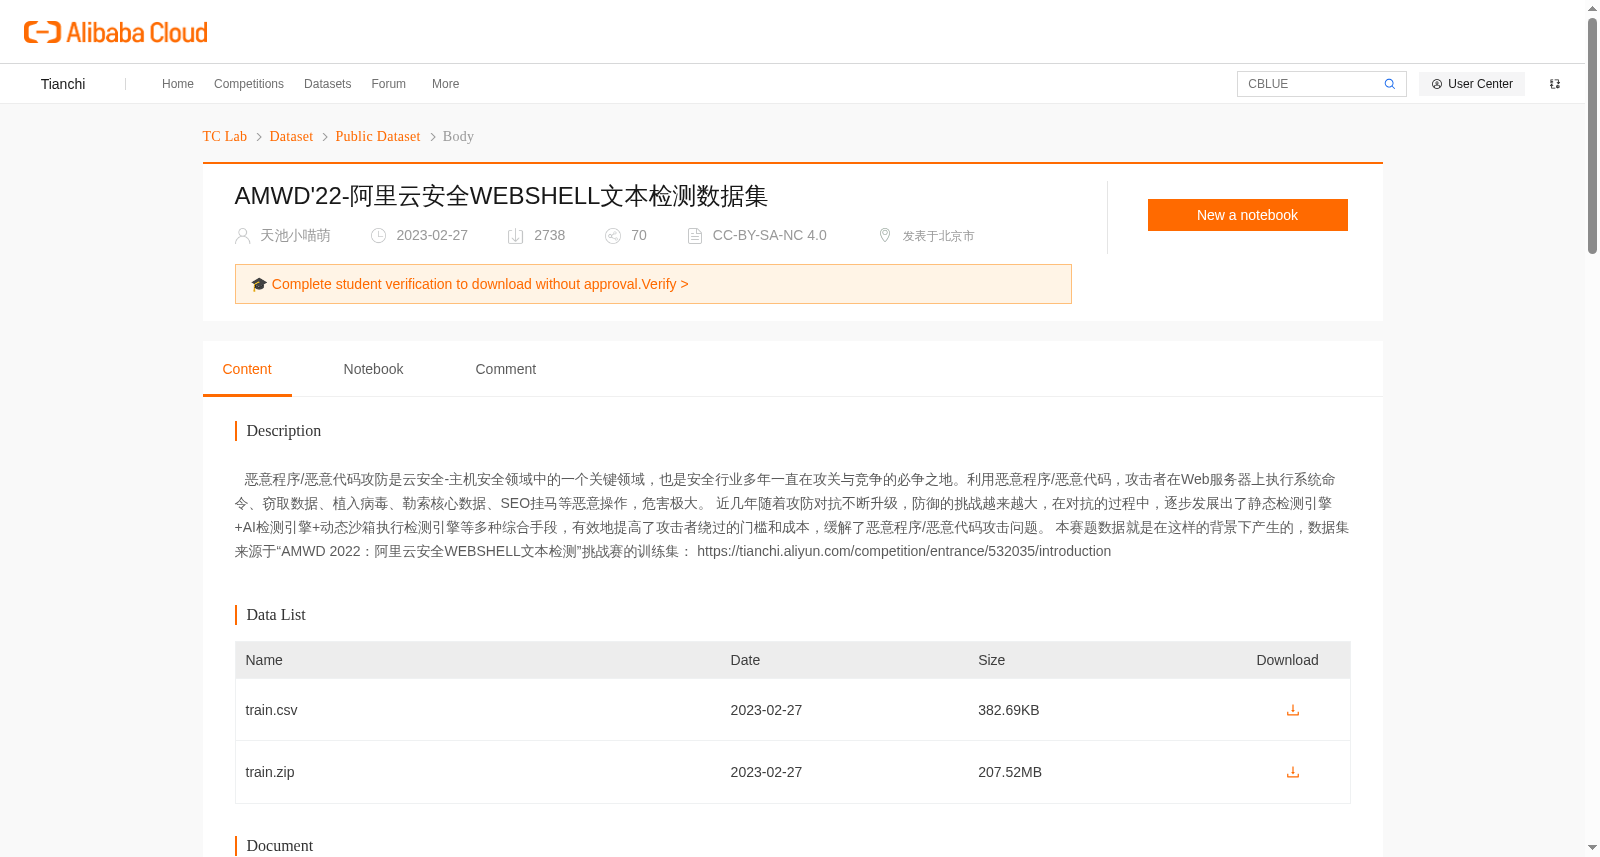Click the license document icon

coord(694,236)
